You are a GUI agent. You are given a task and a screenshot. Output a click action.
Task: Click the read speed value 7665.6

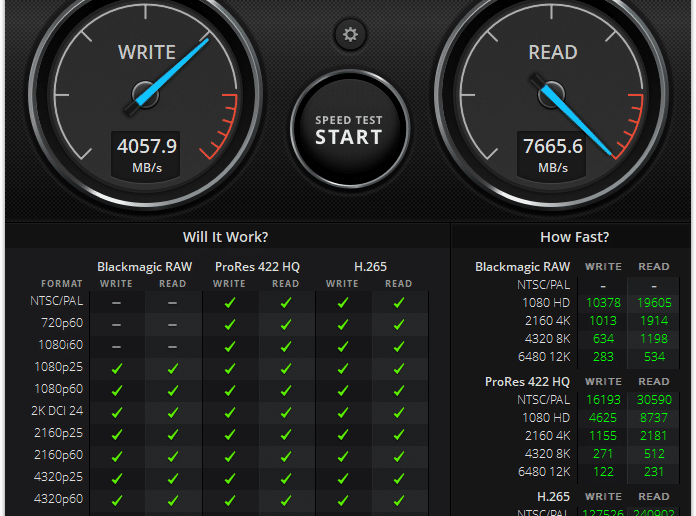click(x=553, y=146)
